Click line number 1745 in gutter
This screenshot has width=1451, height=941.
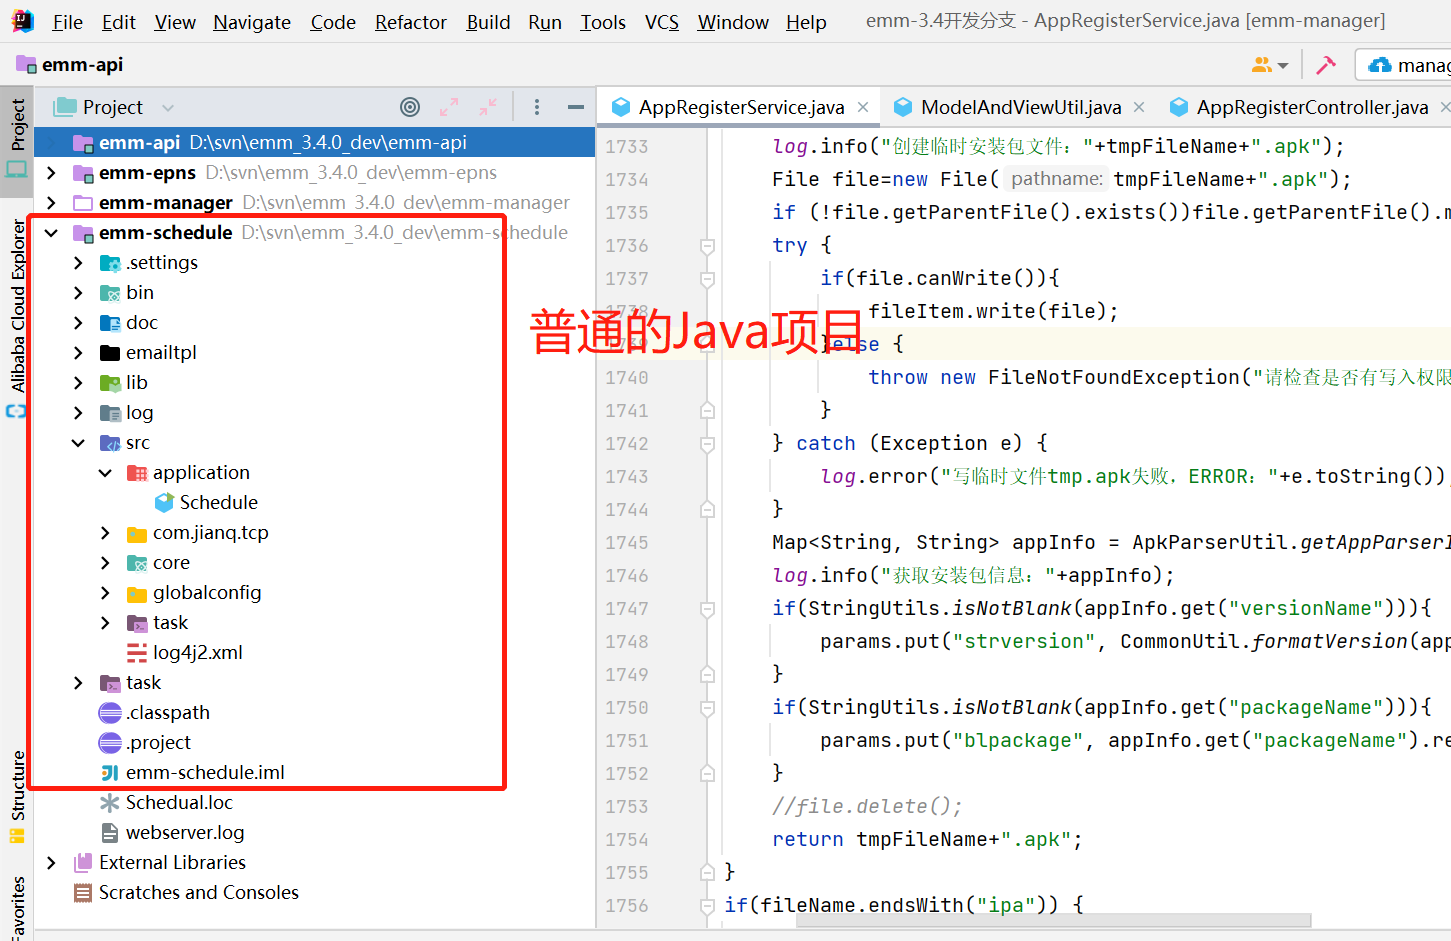pos(627,543)
